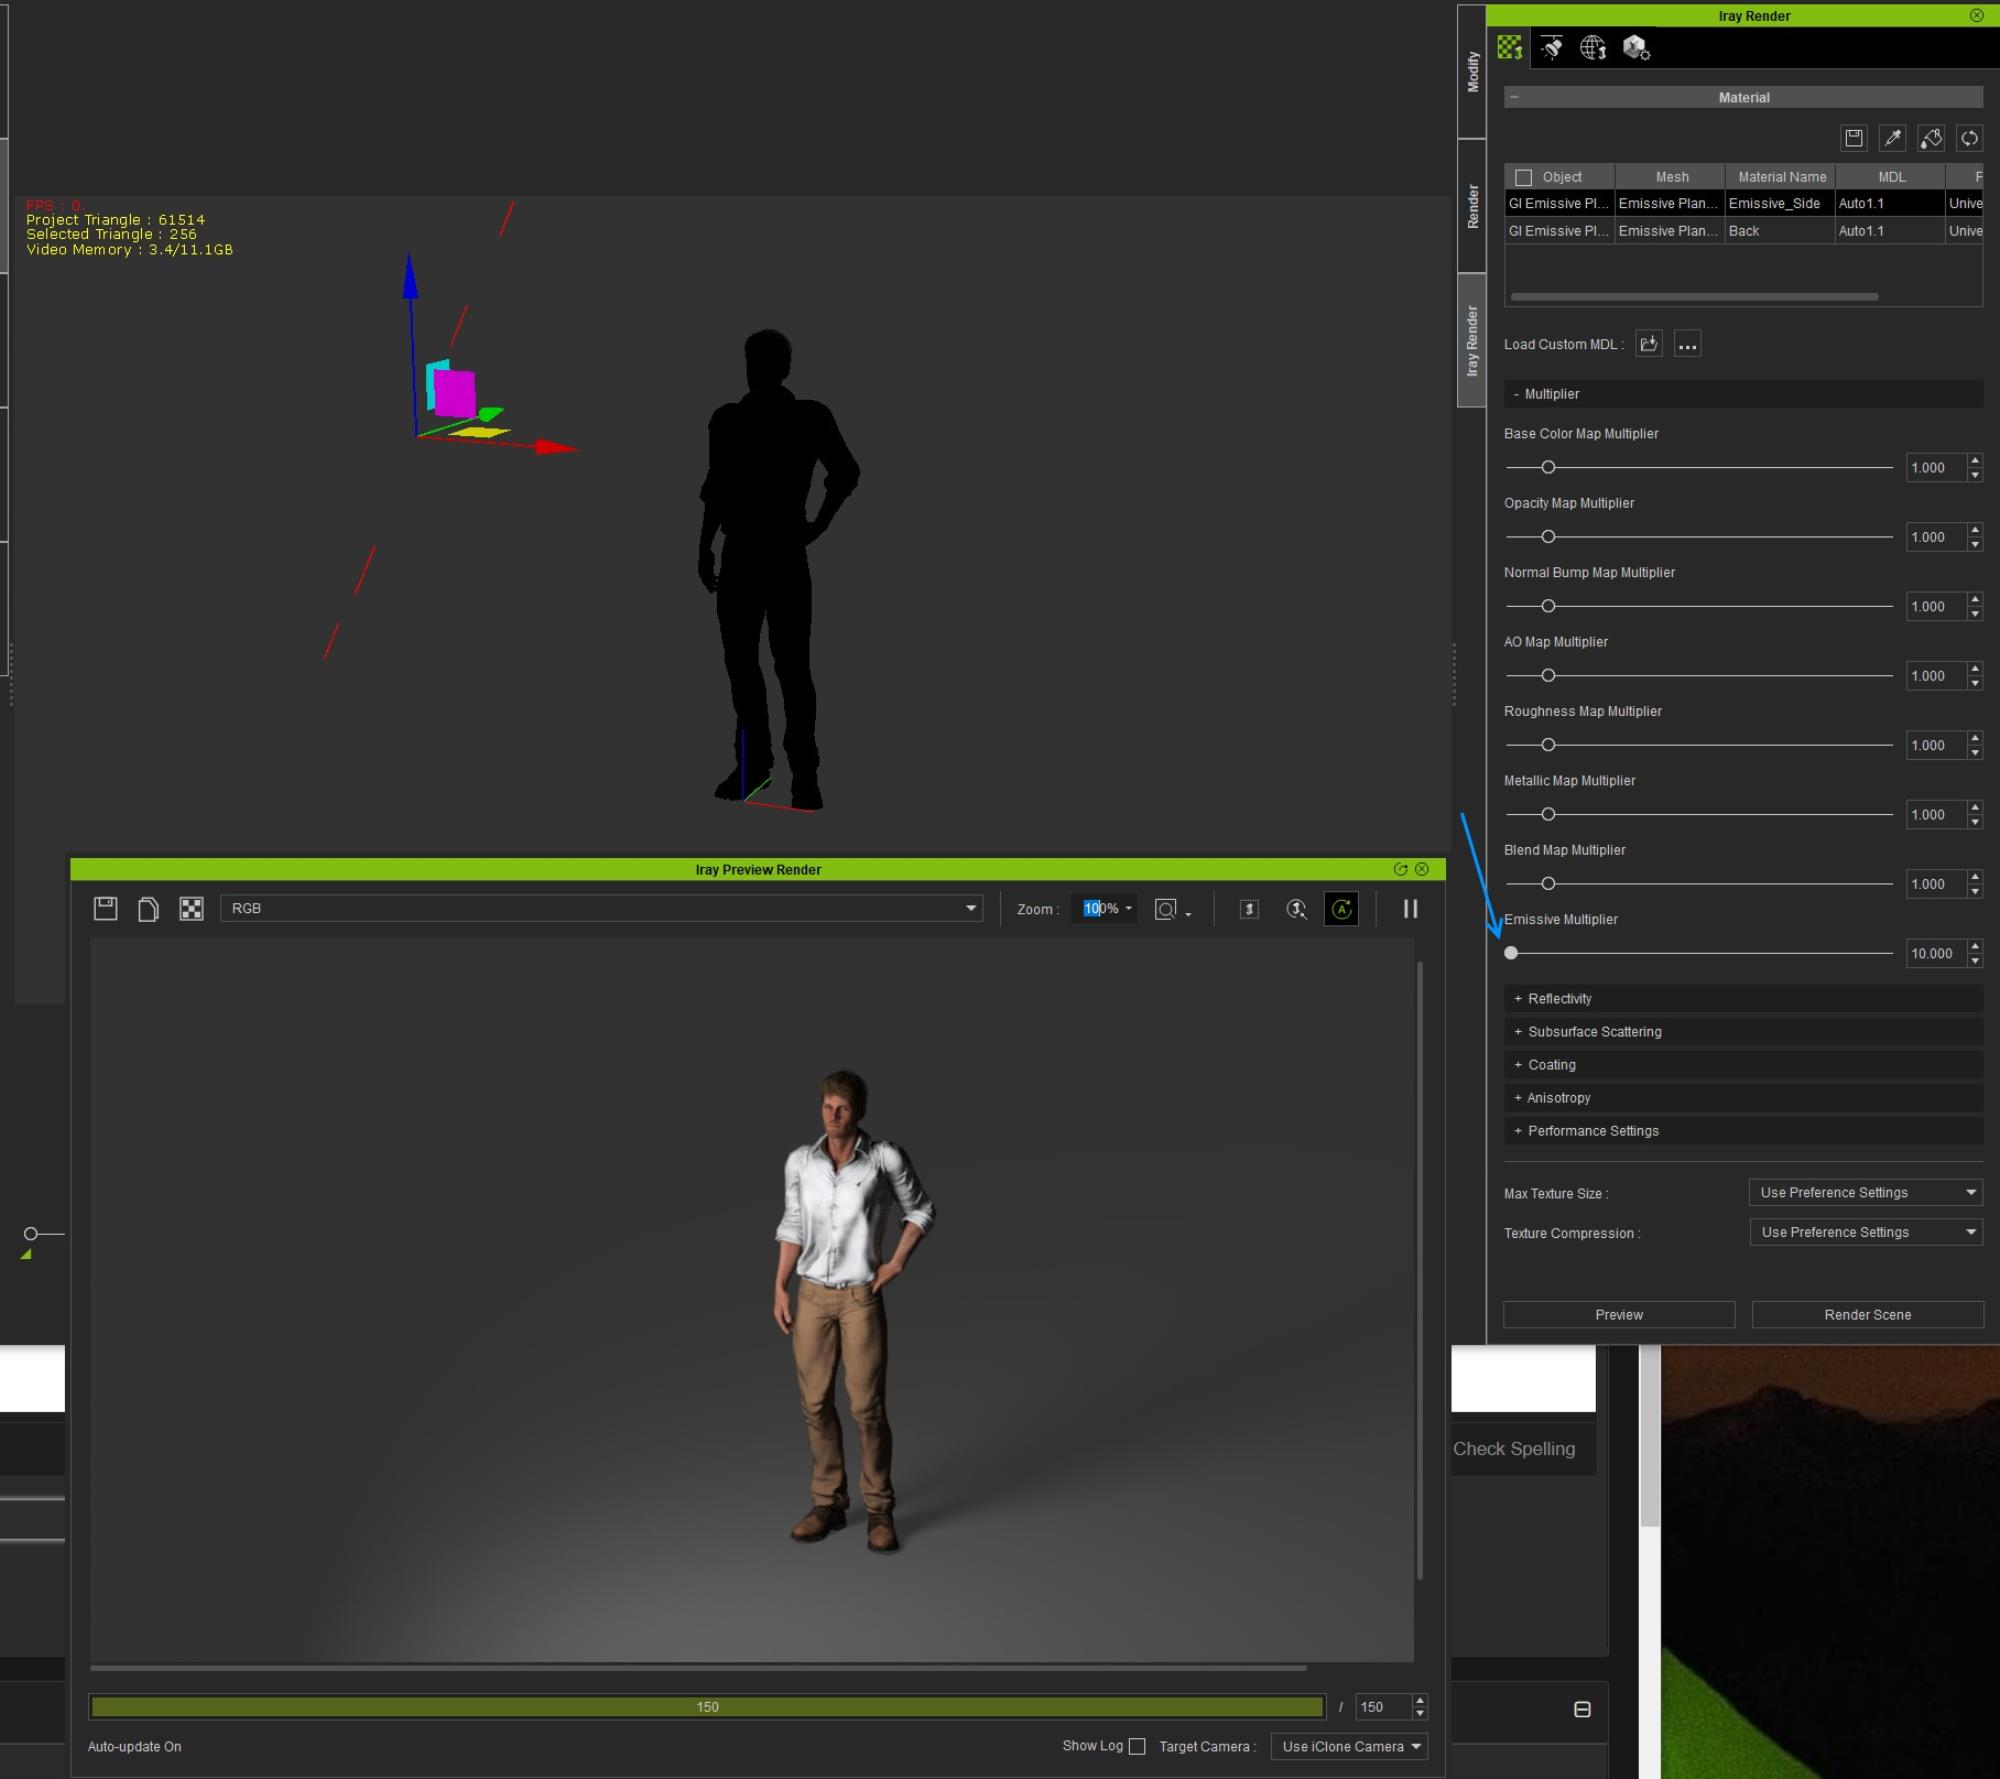The image size is (2000, 1779).
Task: Select the Back material row
Action: pos(1743,230)
